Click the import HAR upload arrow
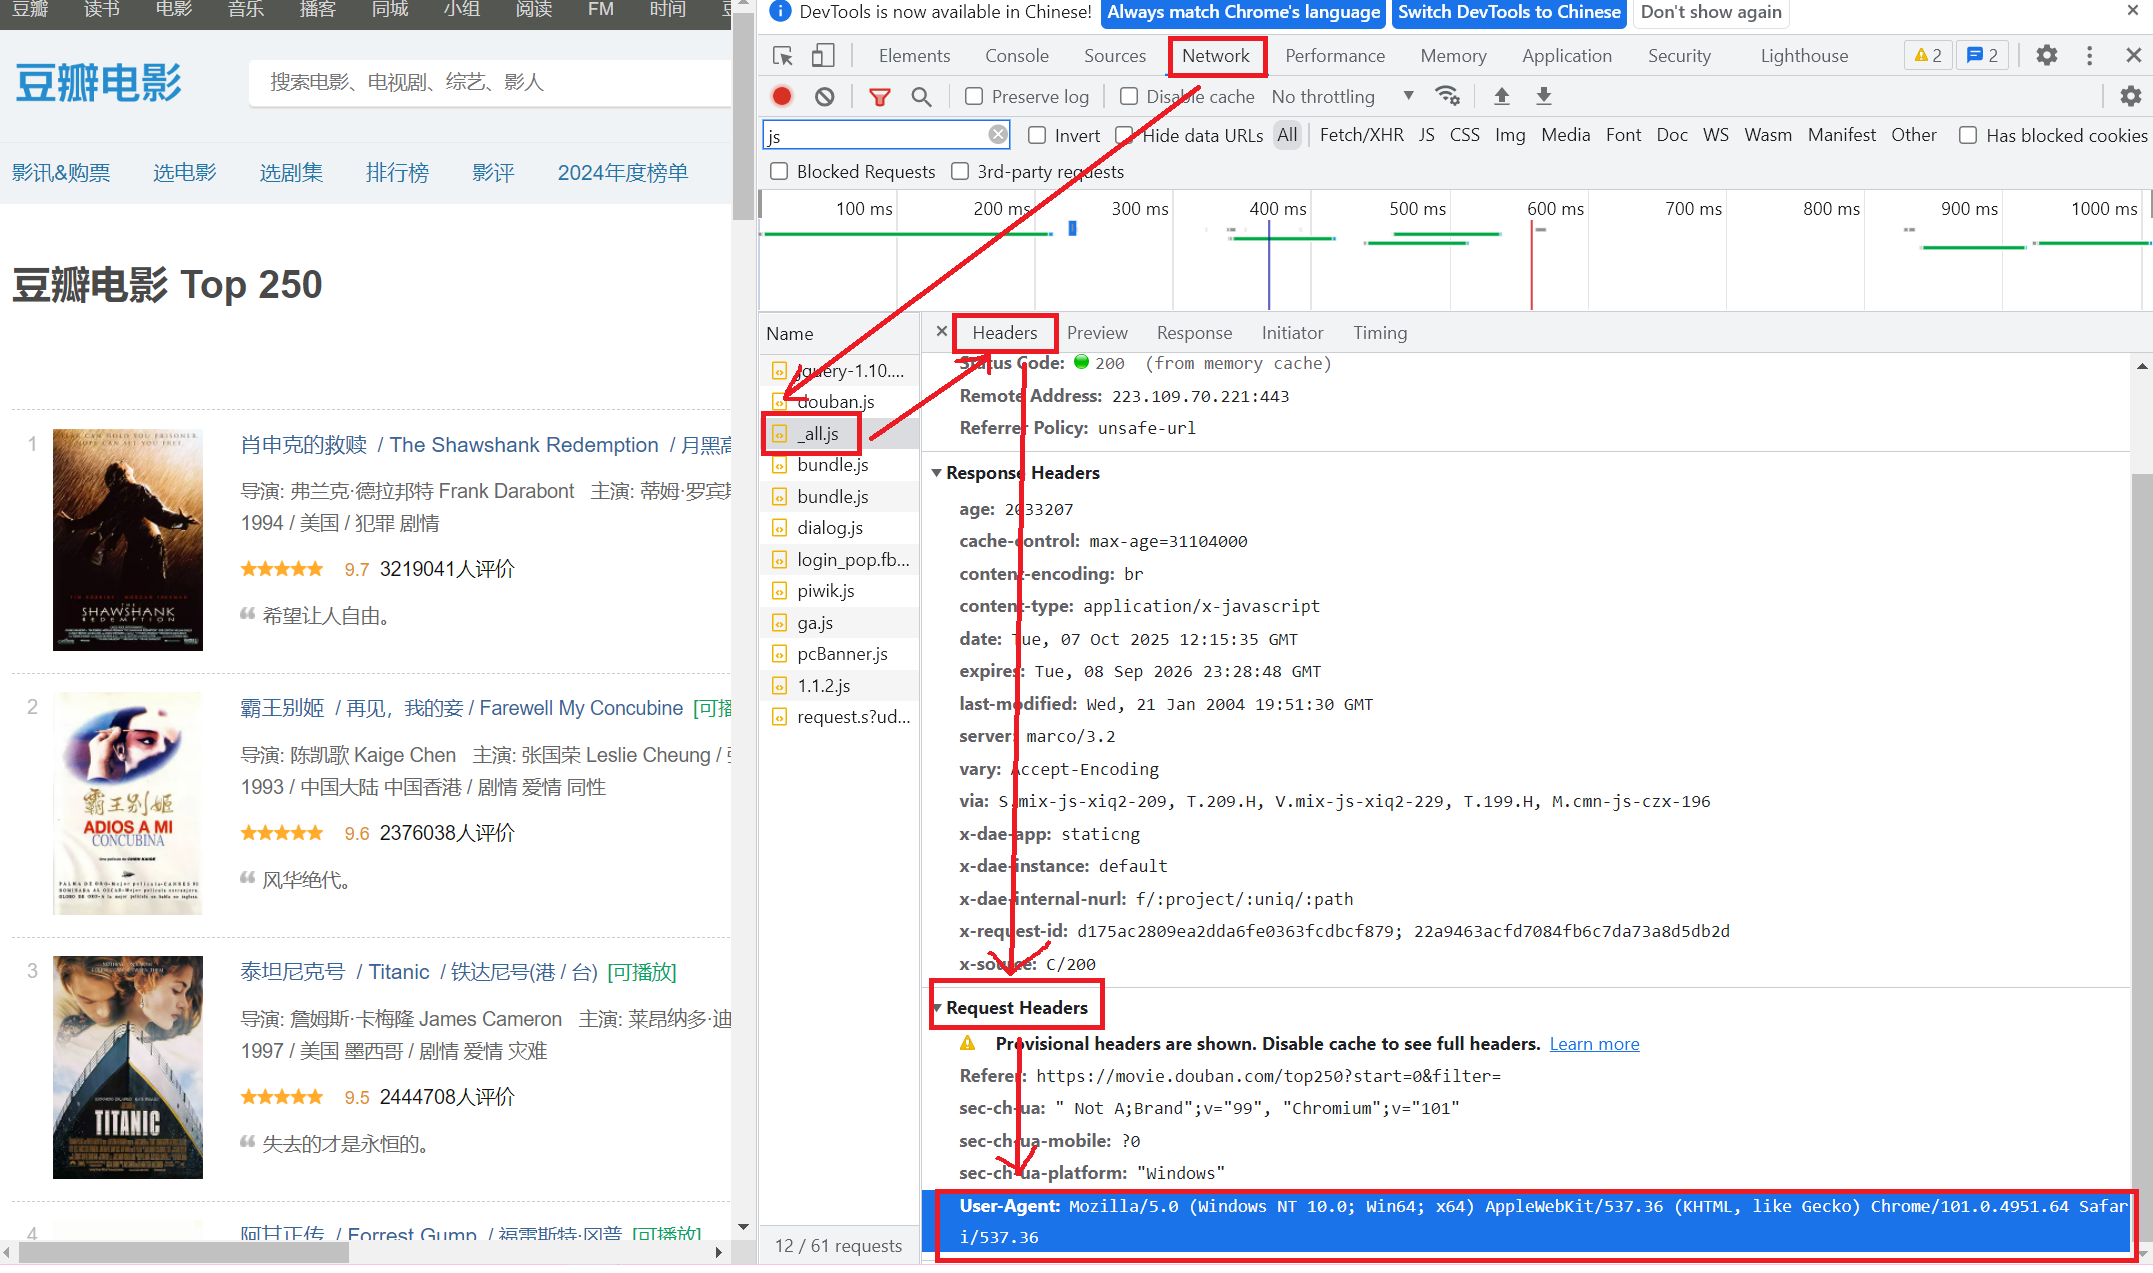This screenshot has width=2153, height=1273. click(x=1501, y=97)
